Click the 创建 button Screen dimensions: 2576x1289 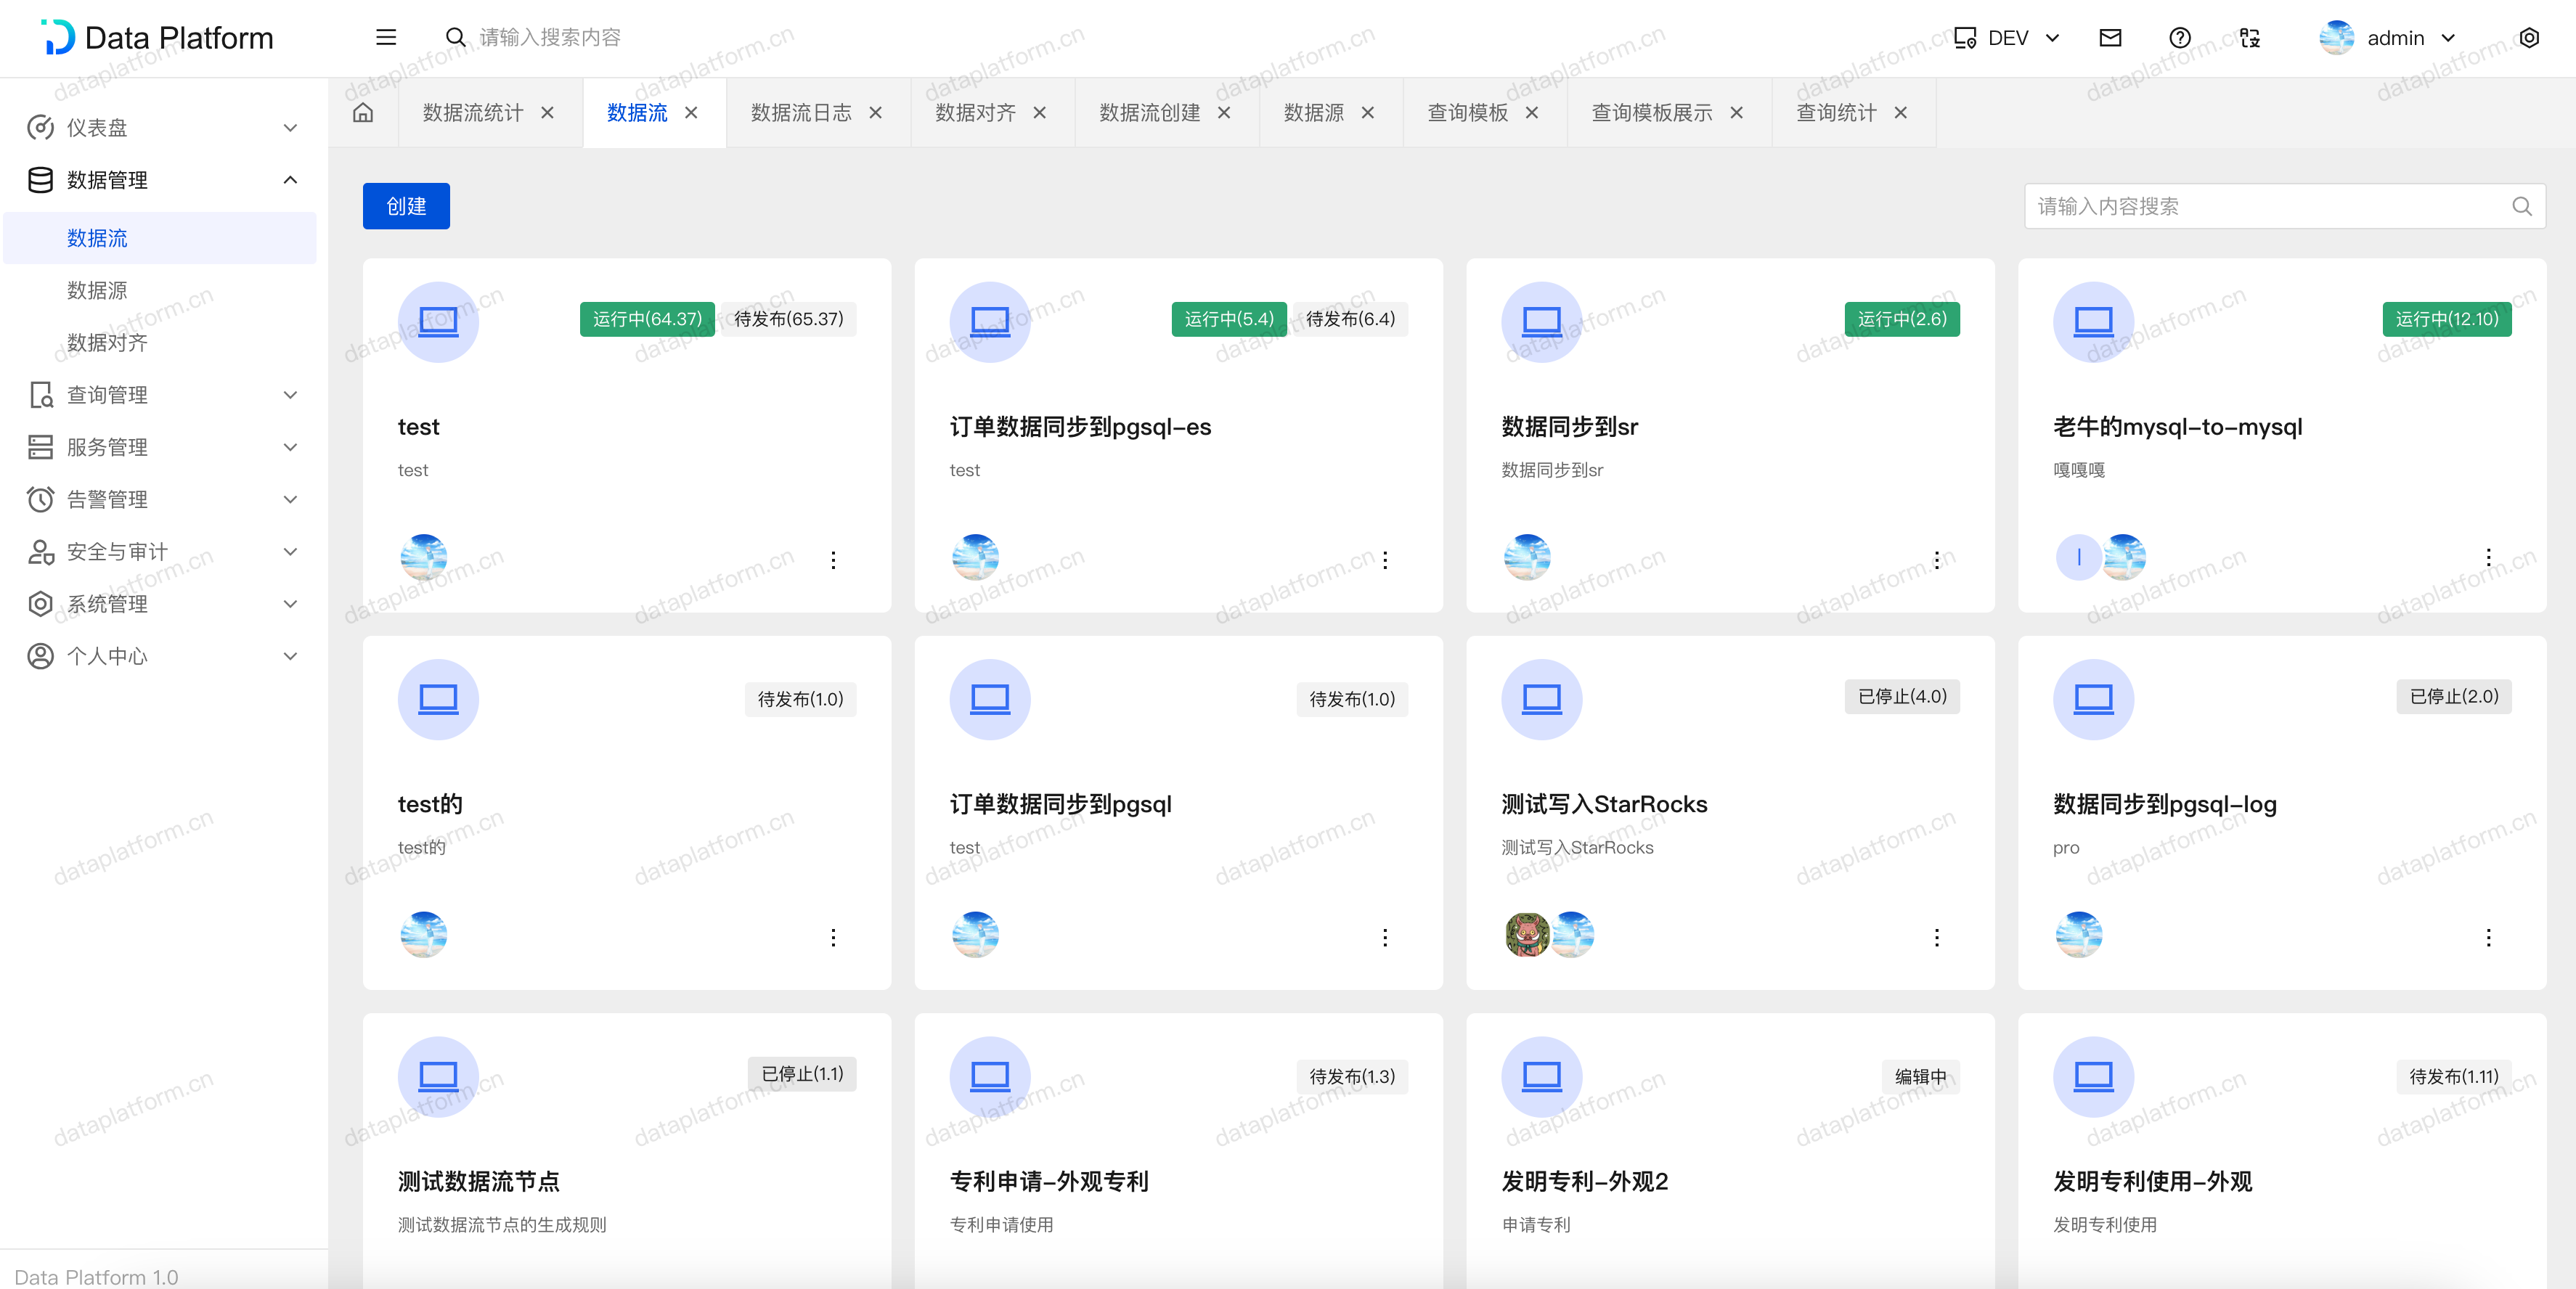pyautogui.click(x=406, y=206)
